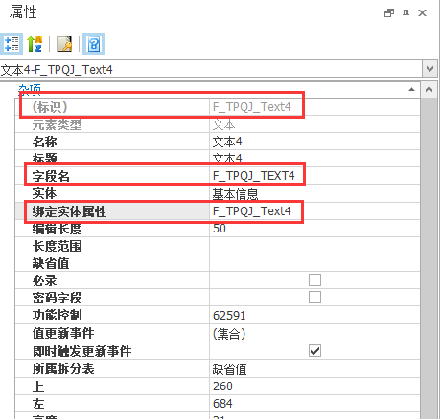442x420 pixels.
Task: Click the 字段名 property label
Action: [x=51, y=176]
